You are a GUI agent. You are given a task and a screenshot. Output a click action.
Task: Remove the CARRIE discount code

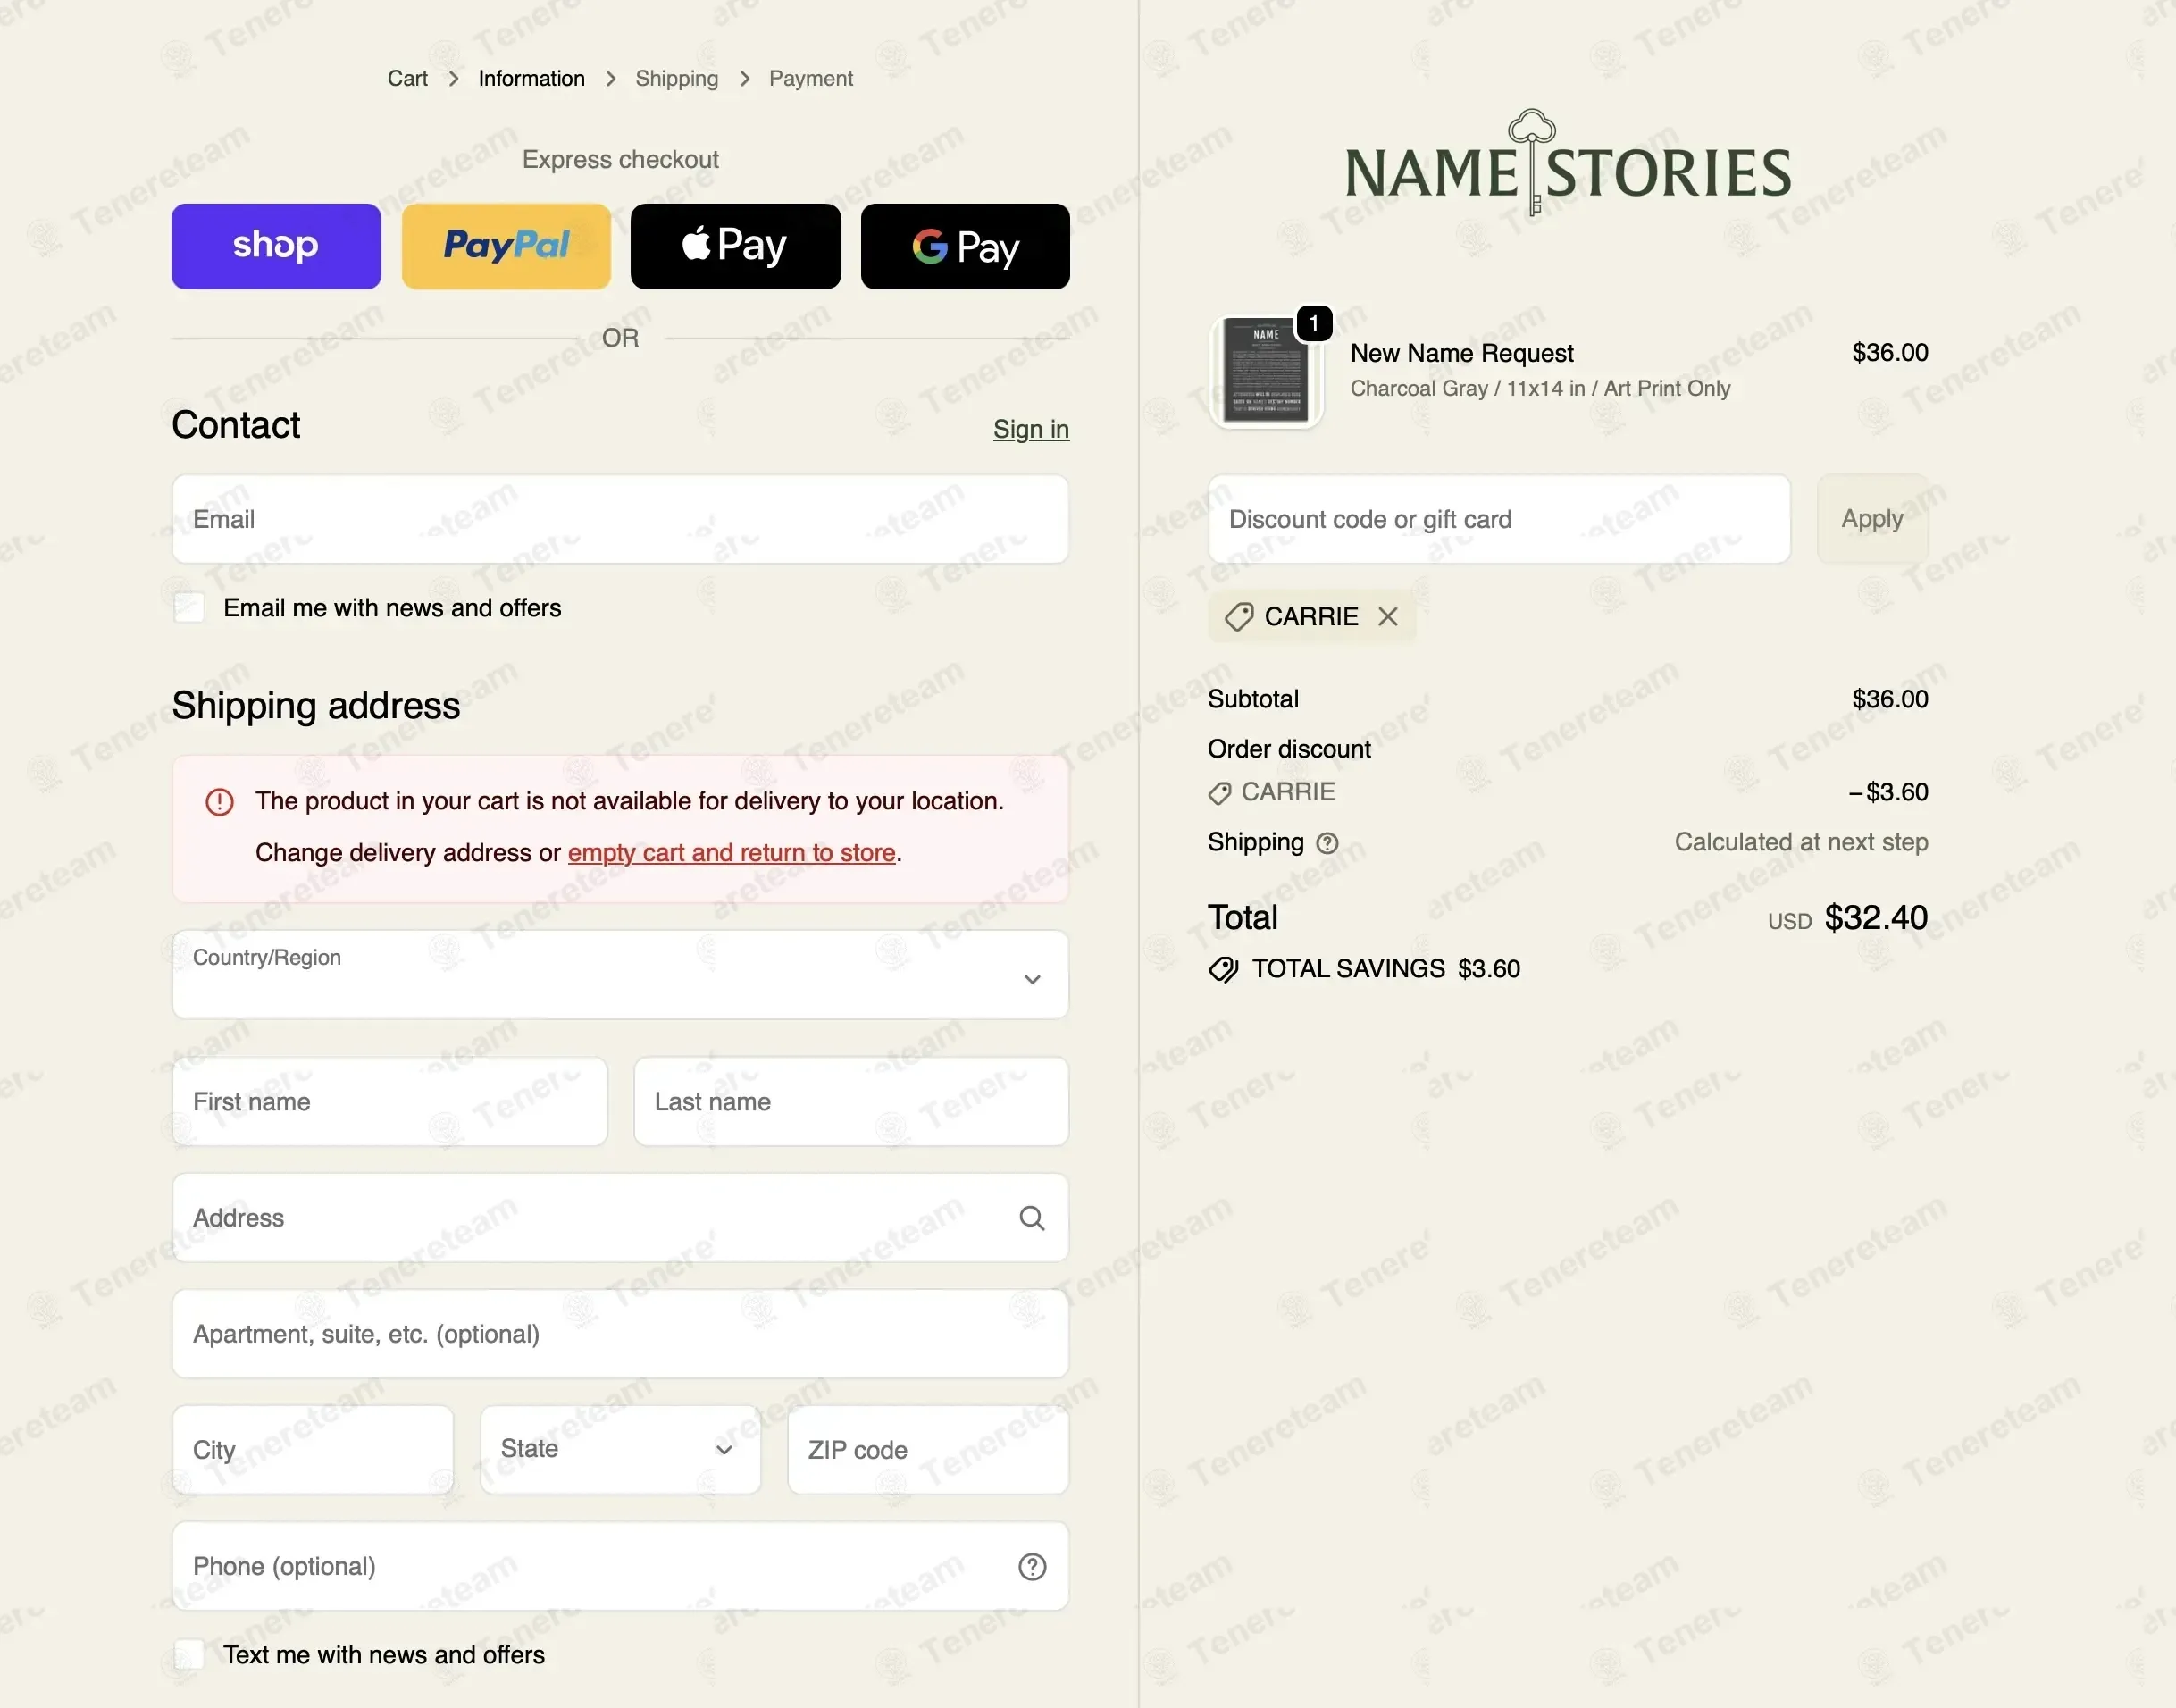(x=1388, y=616)
